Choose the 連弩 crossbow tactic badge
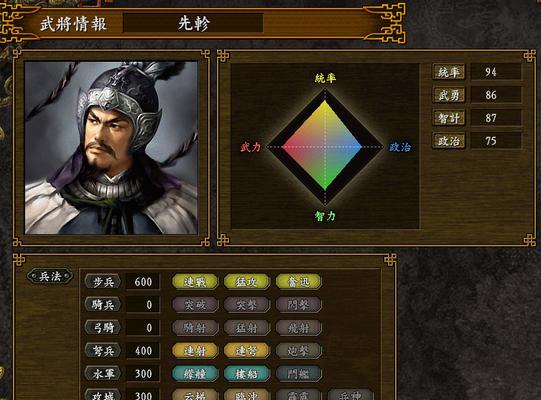This screenshot has width=541, height=400. 246,351
